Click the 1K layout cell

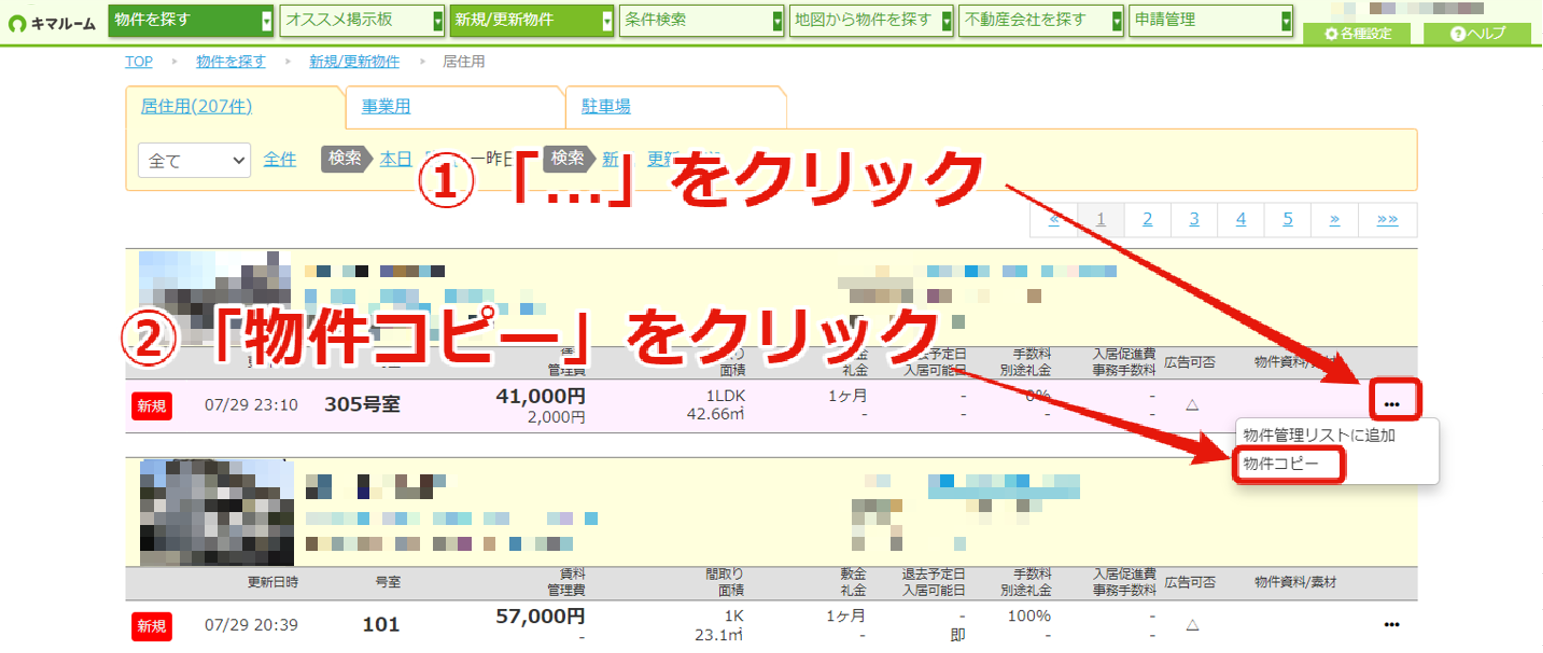click(734, 616)
